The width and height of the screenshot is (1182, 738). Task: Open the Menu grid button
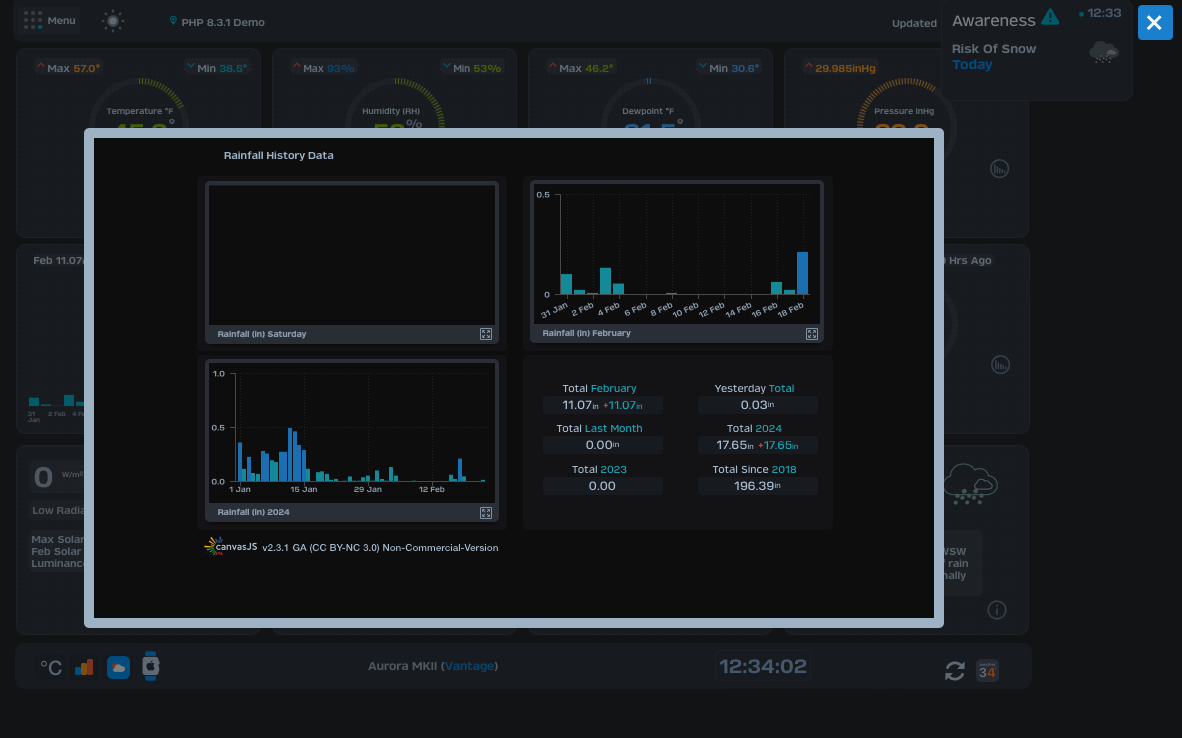[50, 20]
